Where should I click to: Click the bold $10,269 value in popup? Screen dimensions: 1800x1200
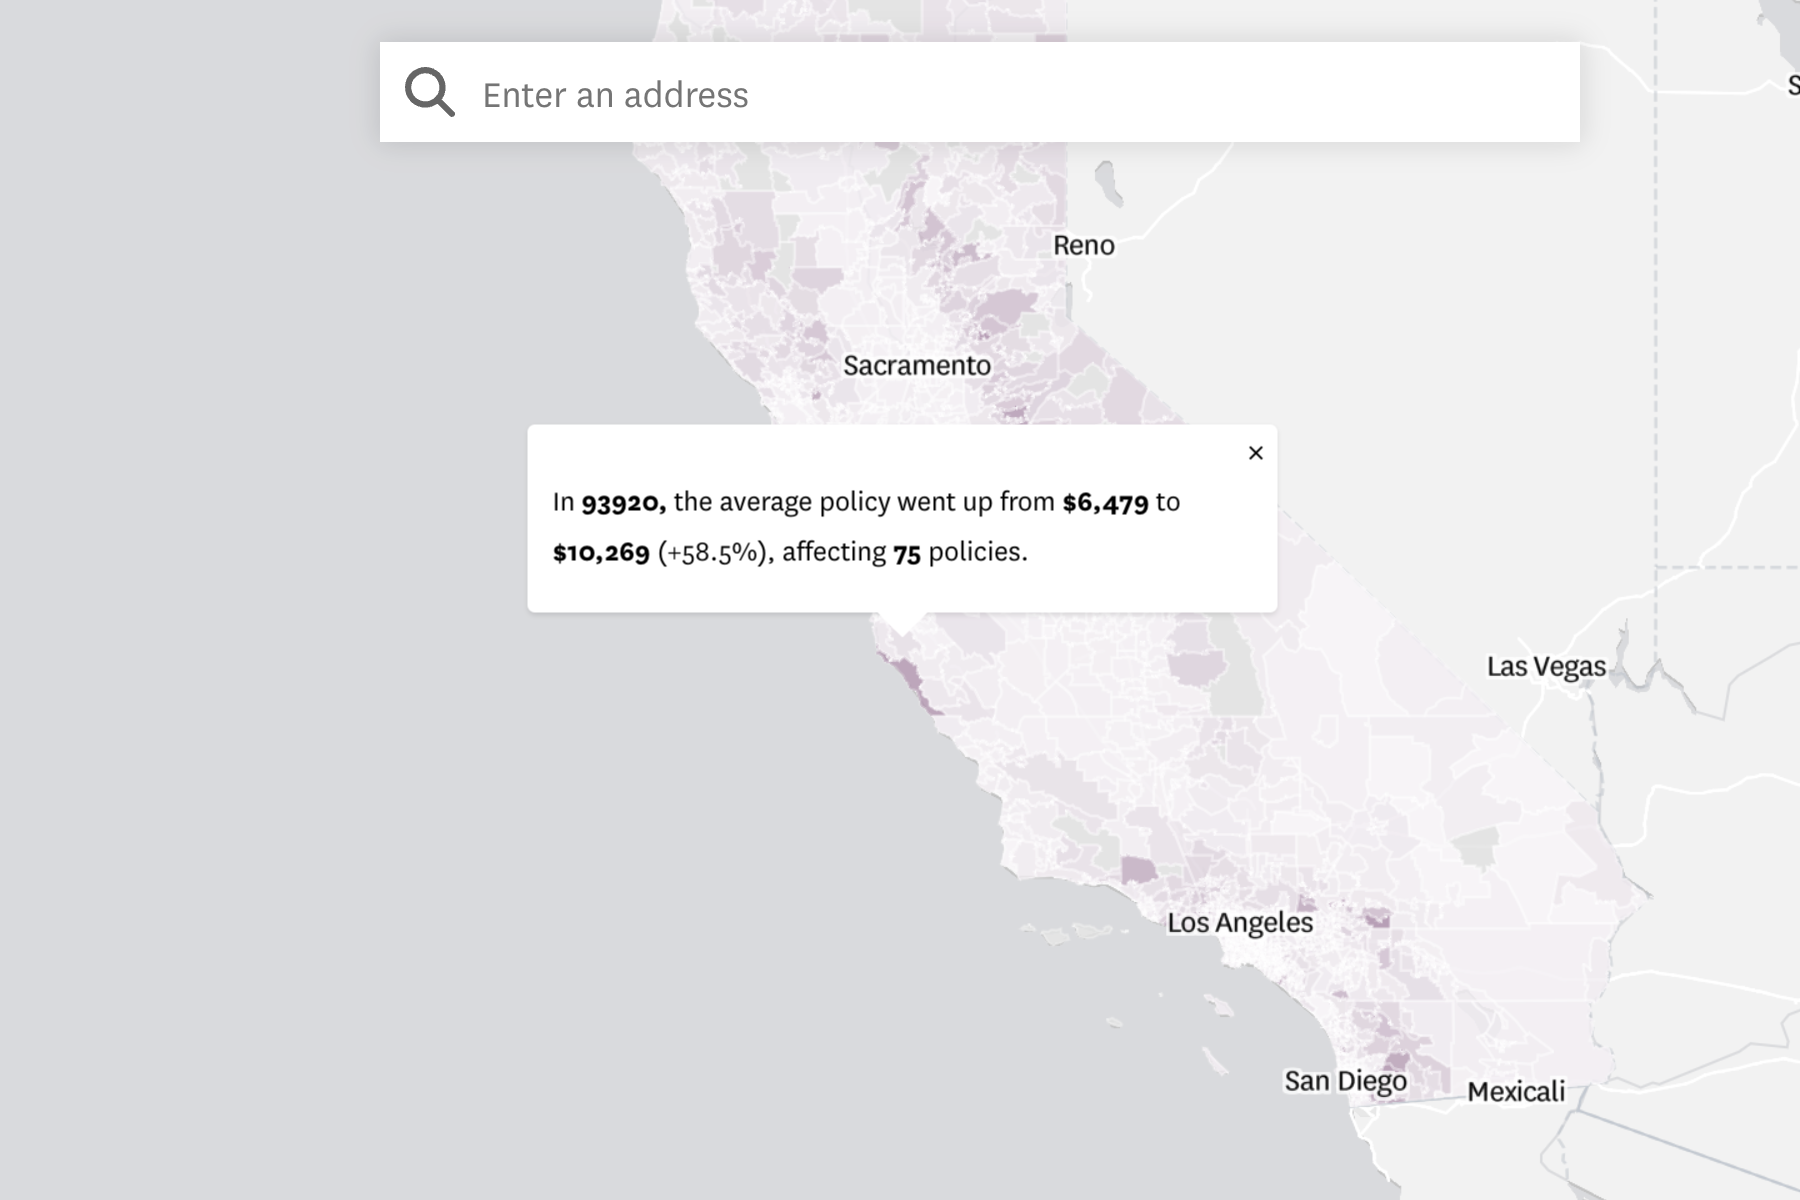[x=599, y=551]
